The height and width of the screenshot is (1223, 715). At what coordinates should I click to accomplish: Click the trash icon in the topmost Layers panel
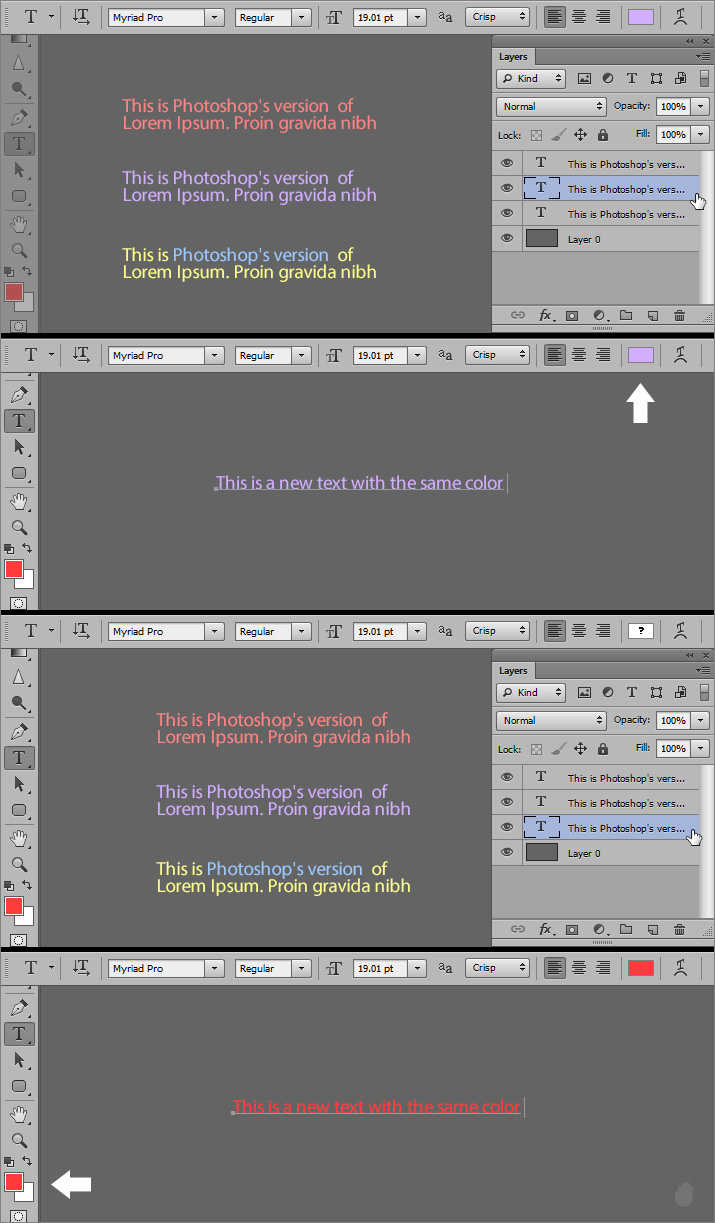679,315
